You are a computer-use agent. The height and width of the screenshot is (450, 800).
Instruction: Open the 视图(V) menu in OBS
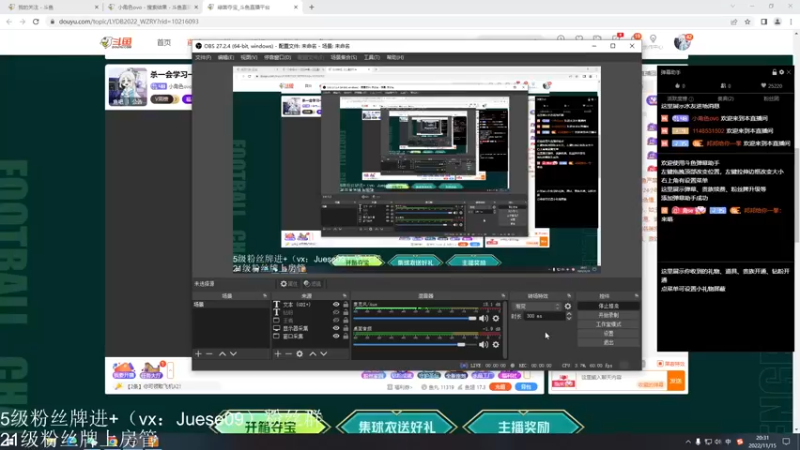248,58
